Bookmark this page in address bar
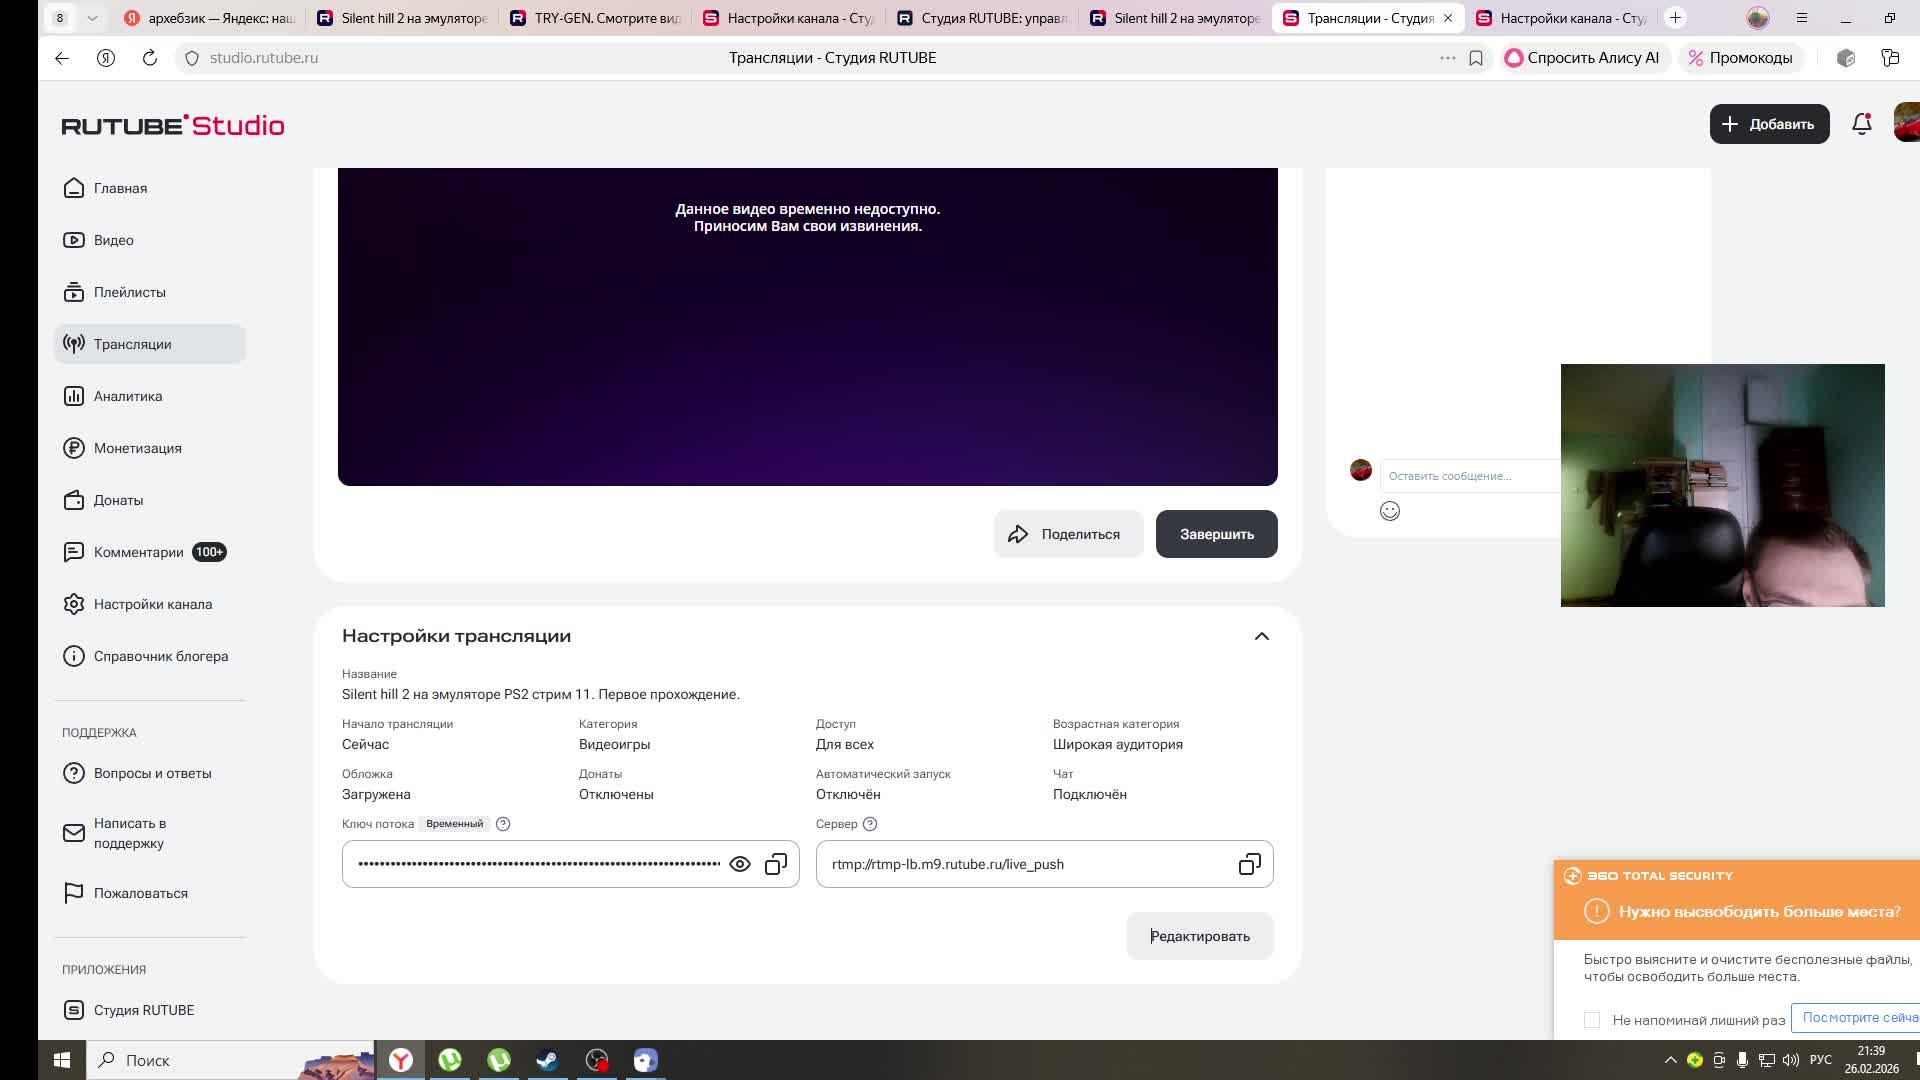 tap(1475, 58)
